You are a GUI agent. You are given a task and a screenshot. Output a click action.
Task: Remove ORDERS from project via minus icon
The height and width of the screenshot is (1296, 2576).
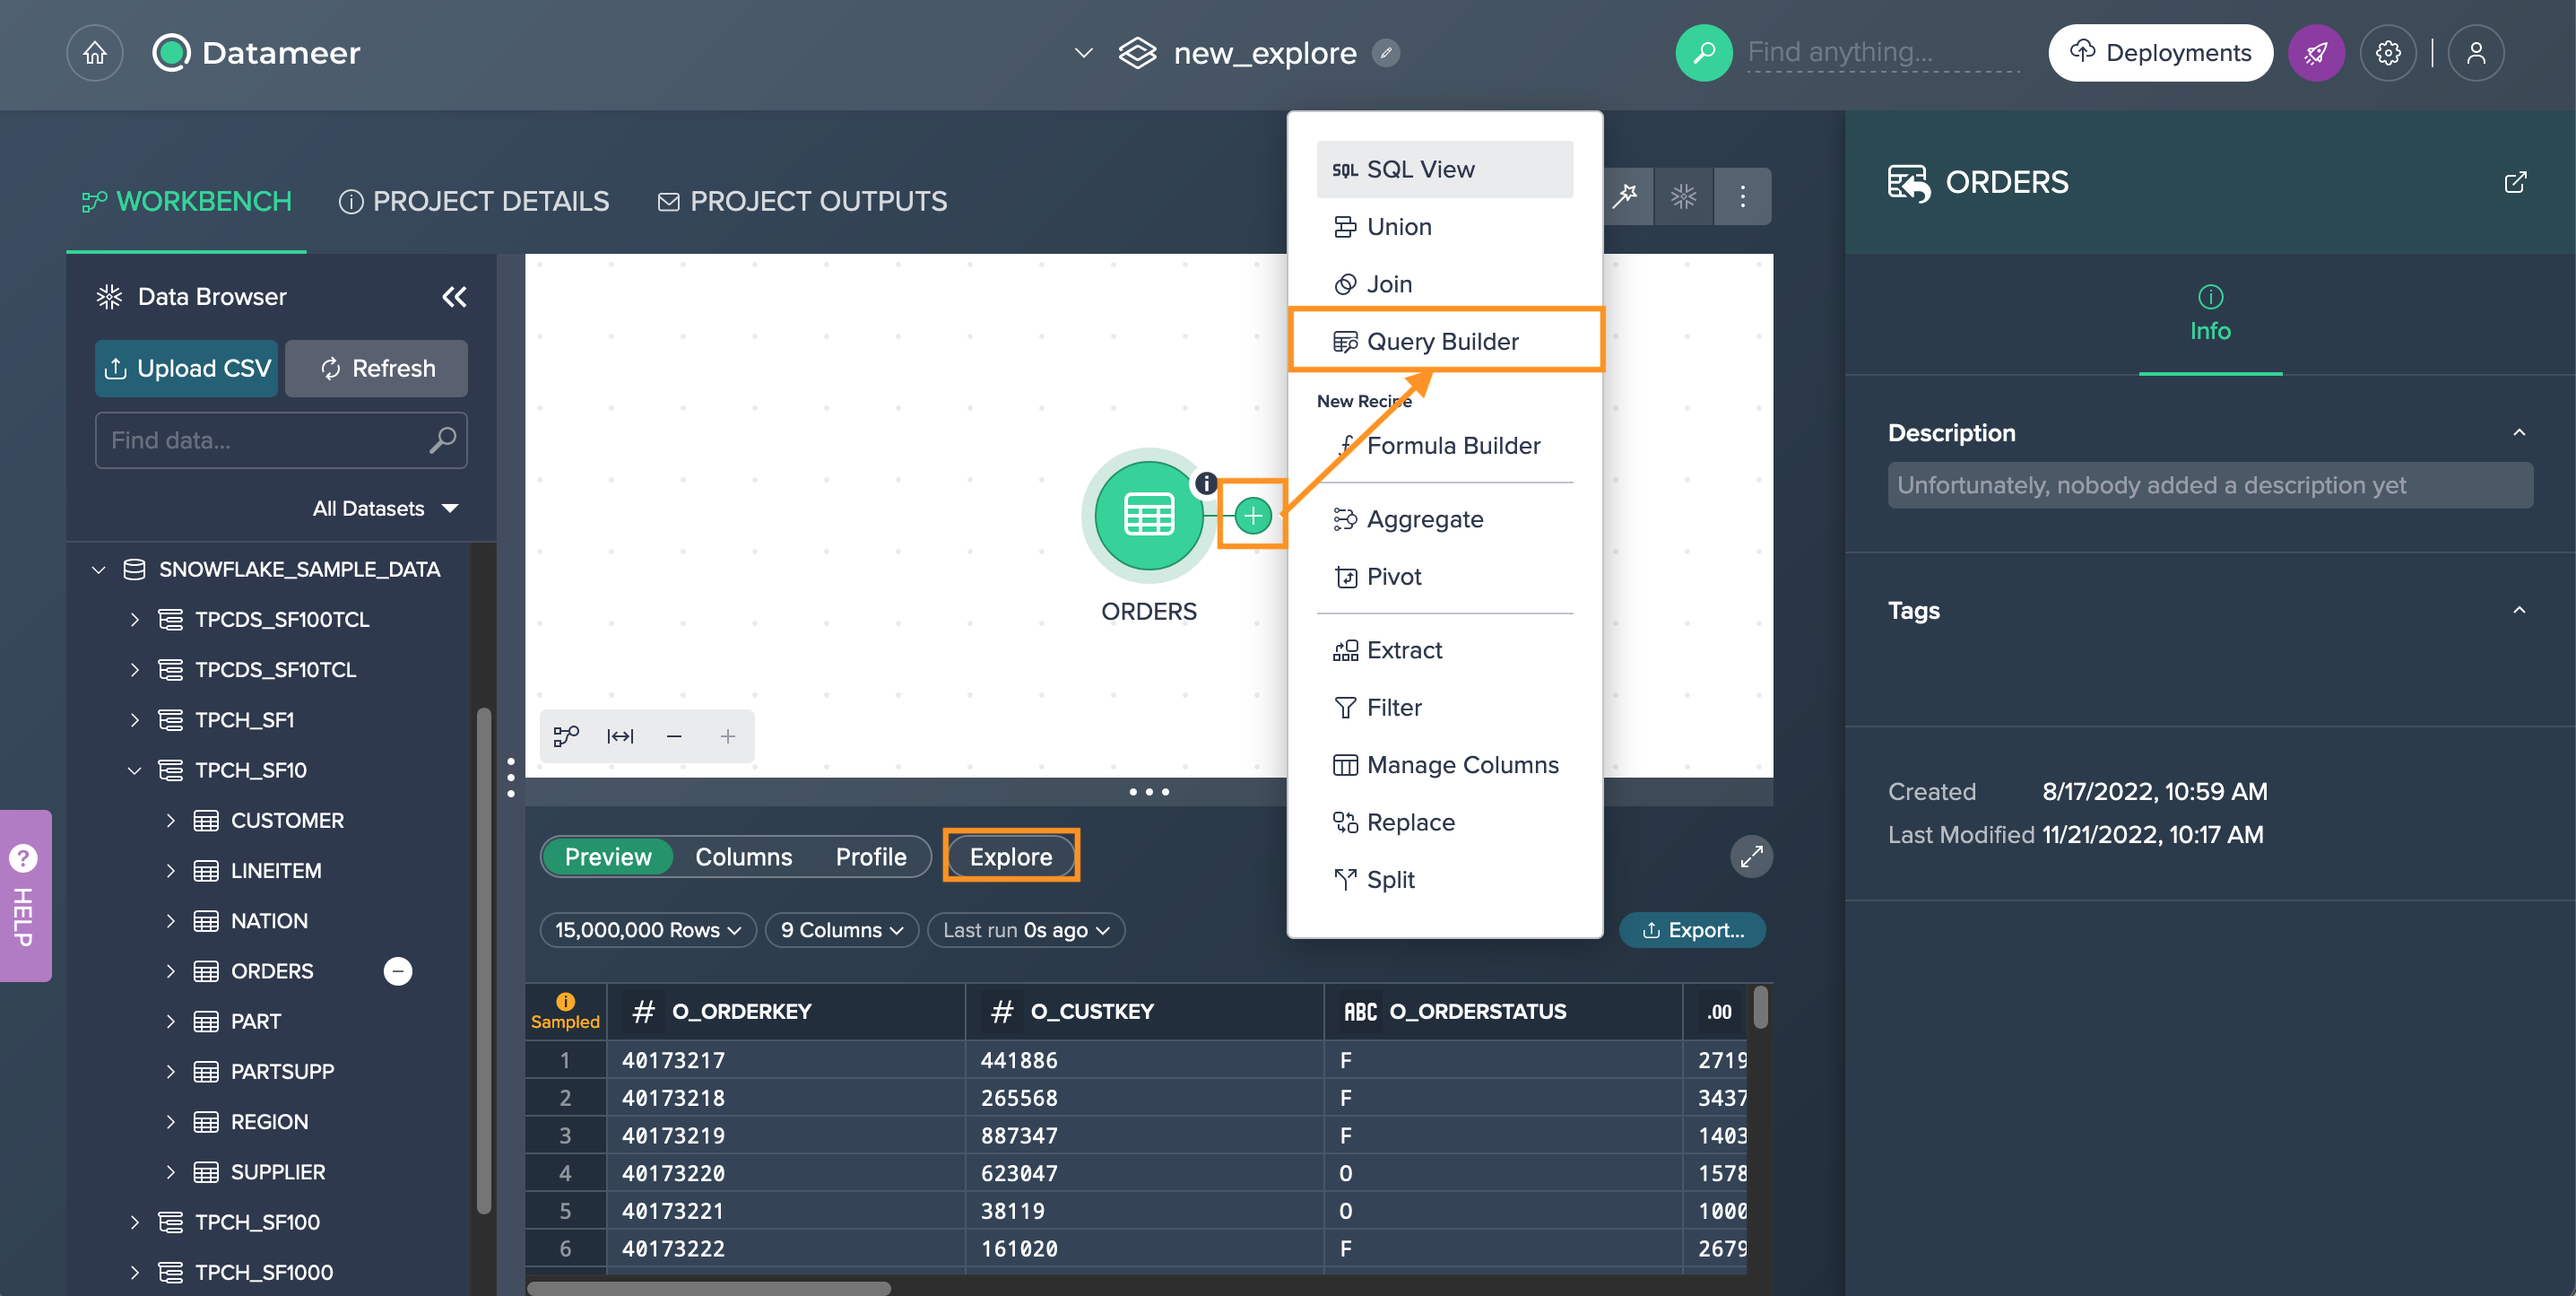click(x=398, y=971)
